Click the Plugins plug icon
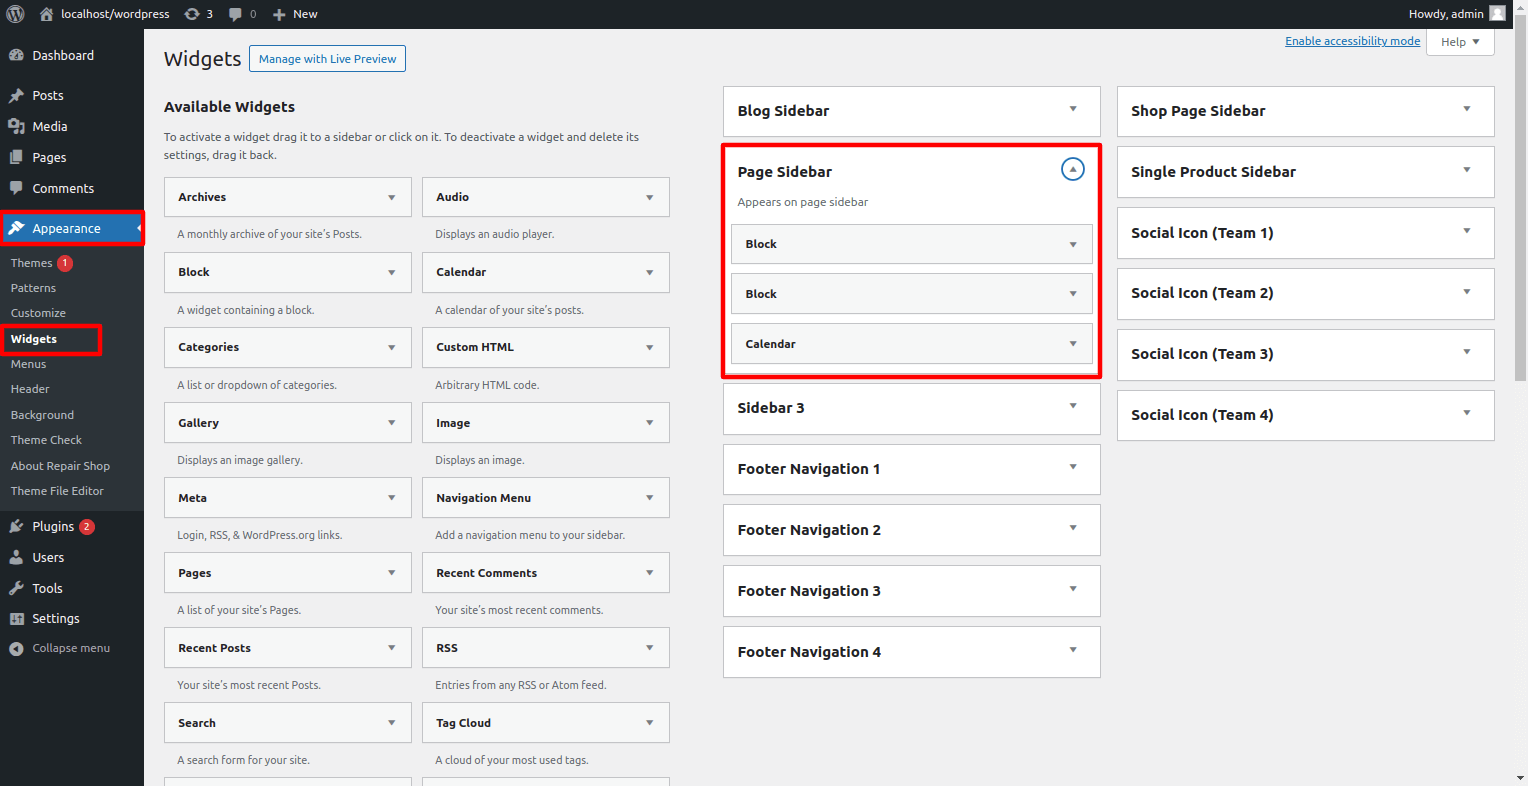The height and width of the screenshot is (786, 1528). pyautogui.click(x=16, y=527)
